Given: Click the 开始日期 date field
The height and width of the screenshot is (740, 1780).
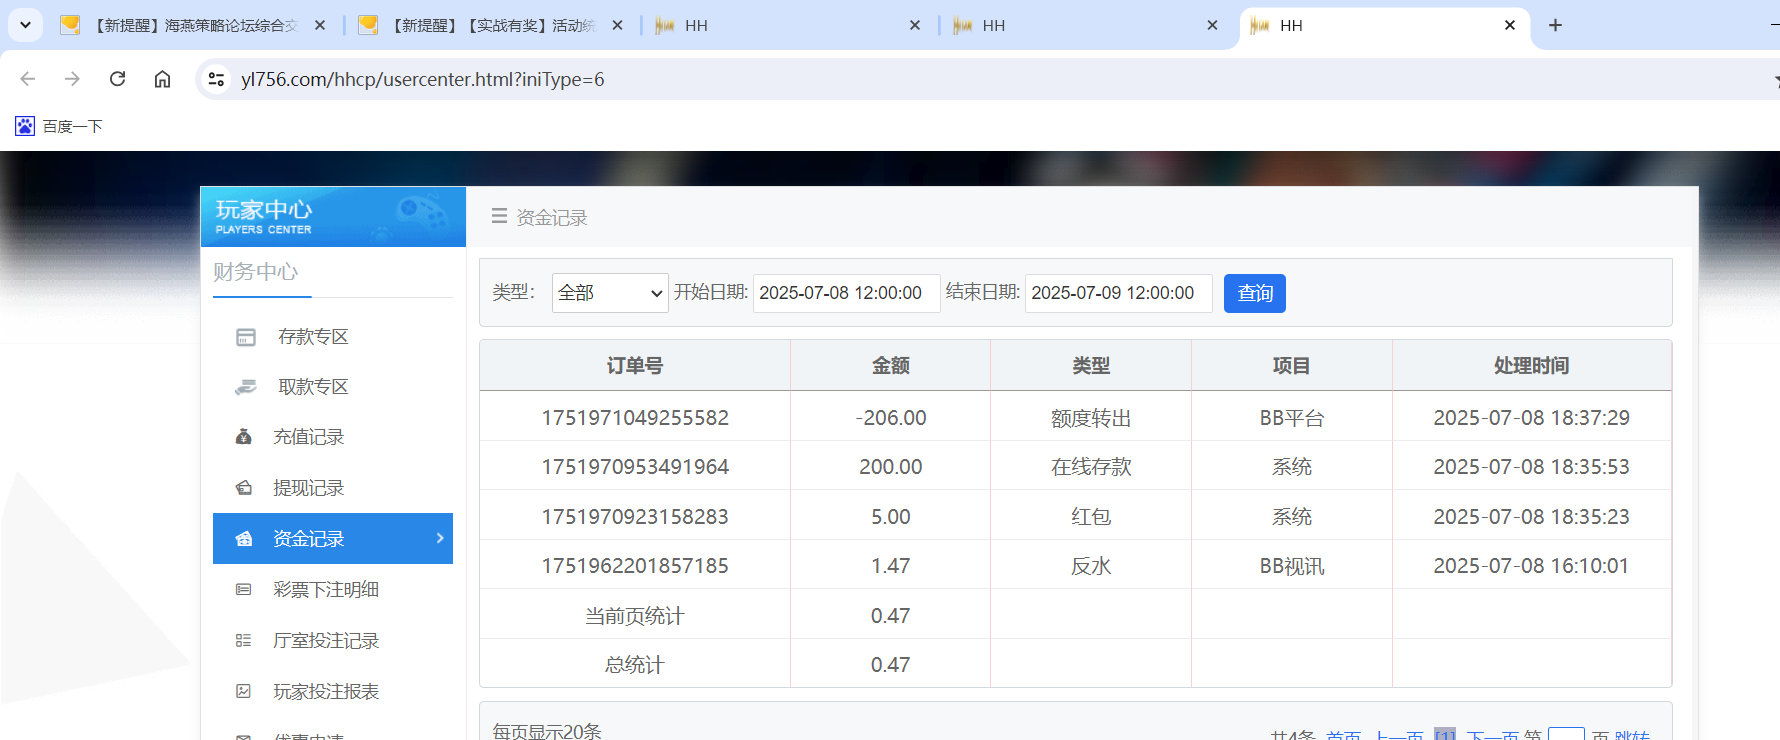Looking at the screenshot, I should click(x=845, y=293).
